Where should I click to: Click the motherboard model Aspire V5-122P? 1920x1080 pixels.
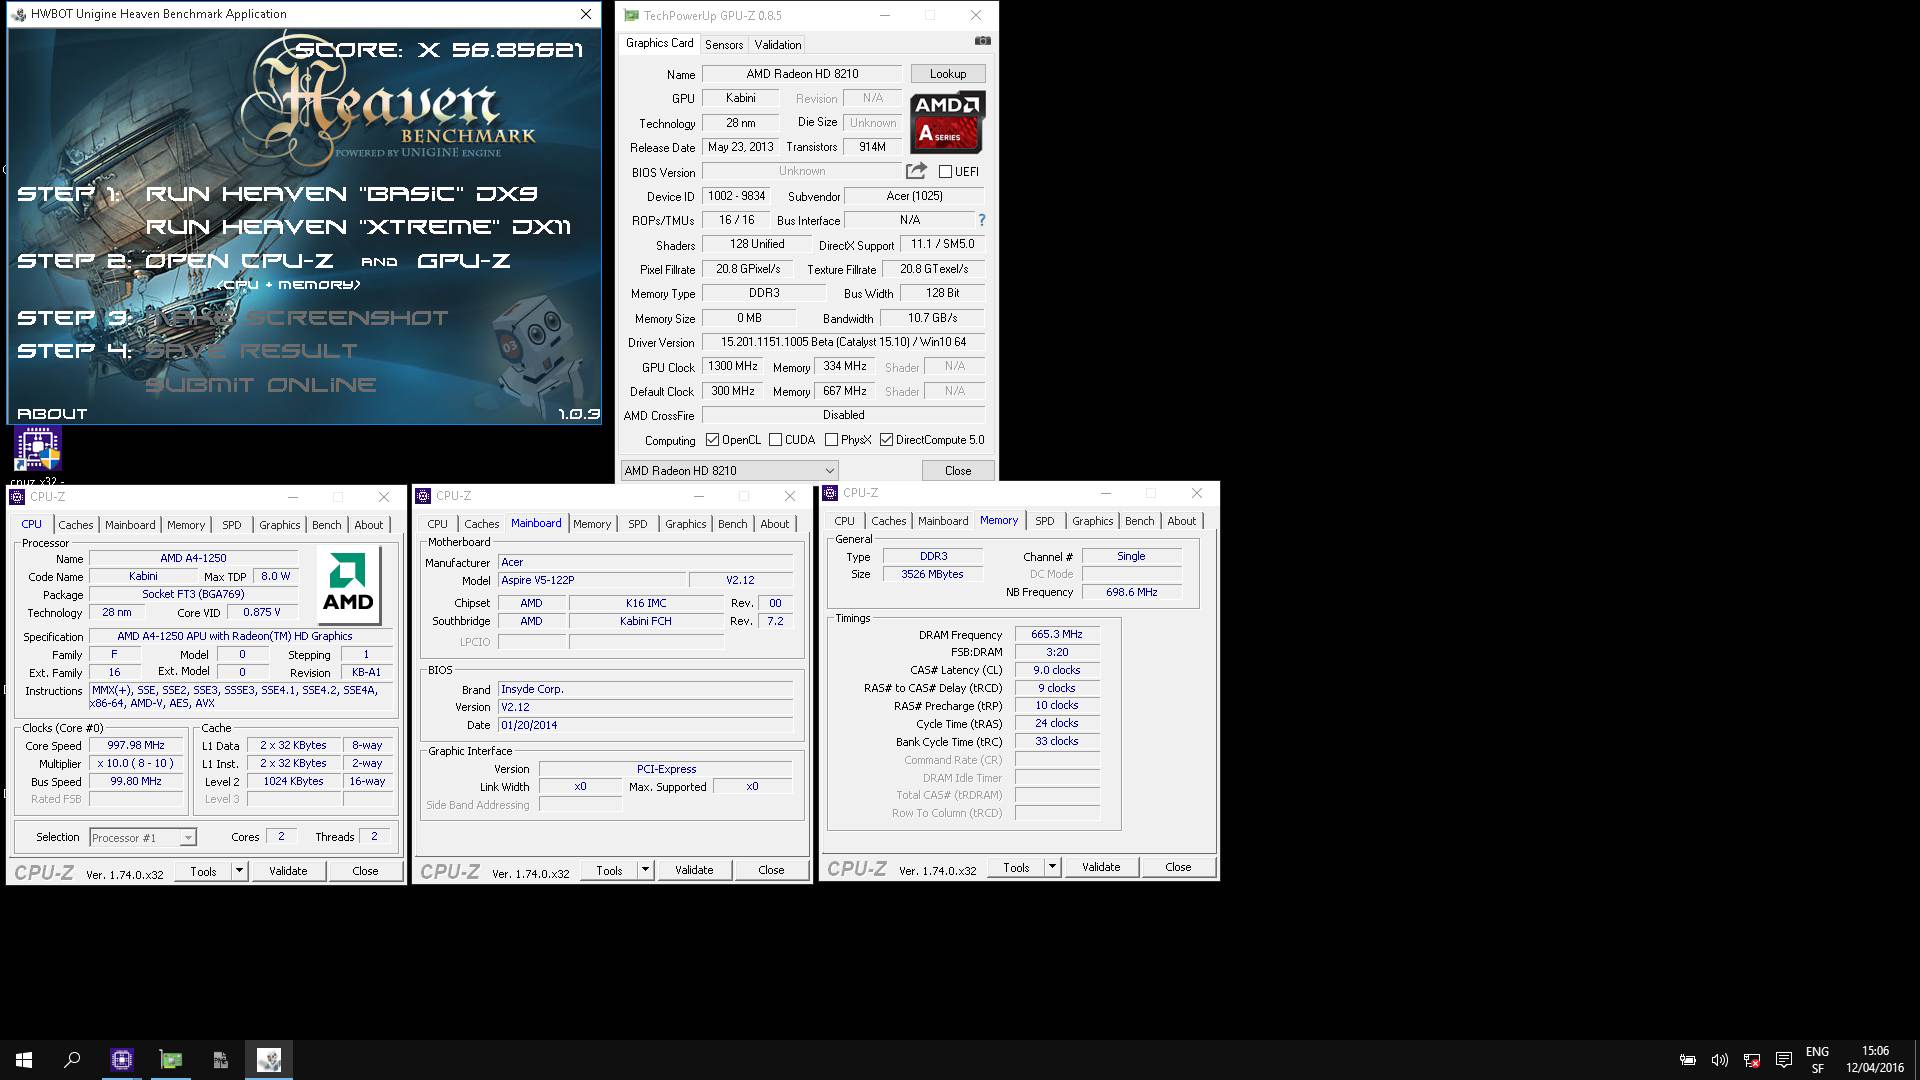(x=592, y=580)
